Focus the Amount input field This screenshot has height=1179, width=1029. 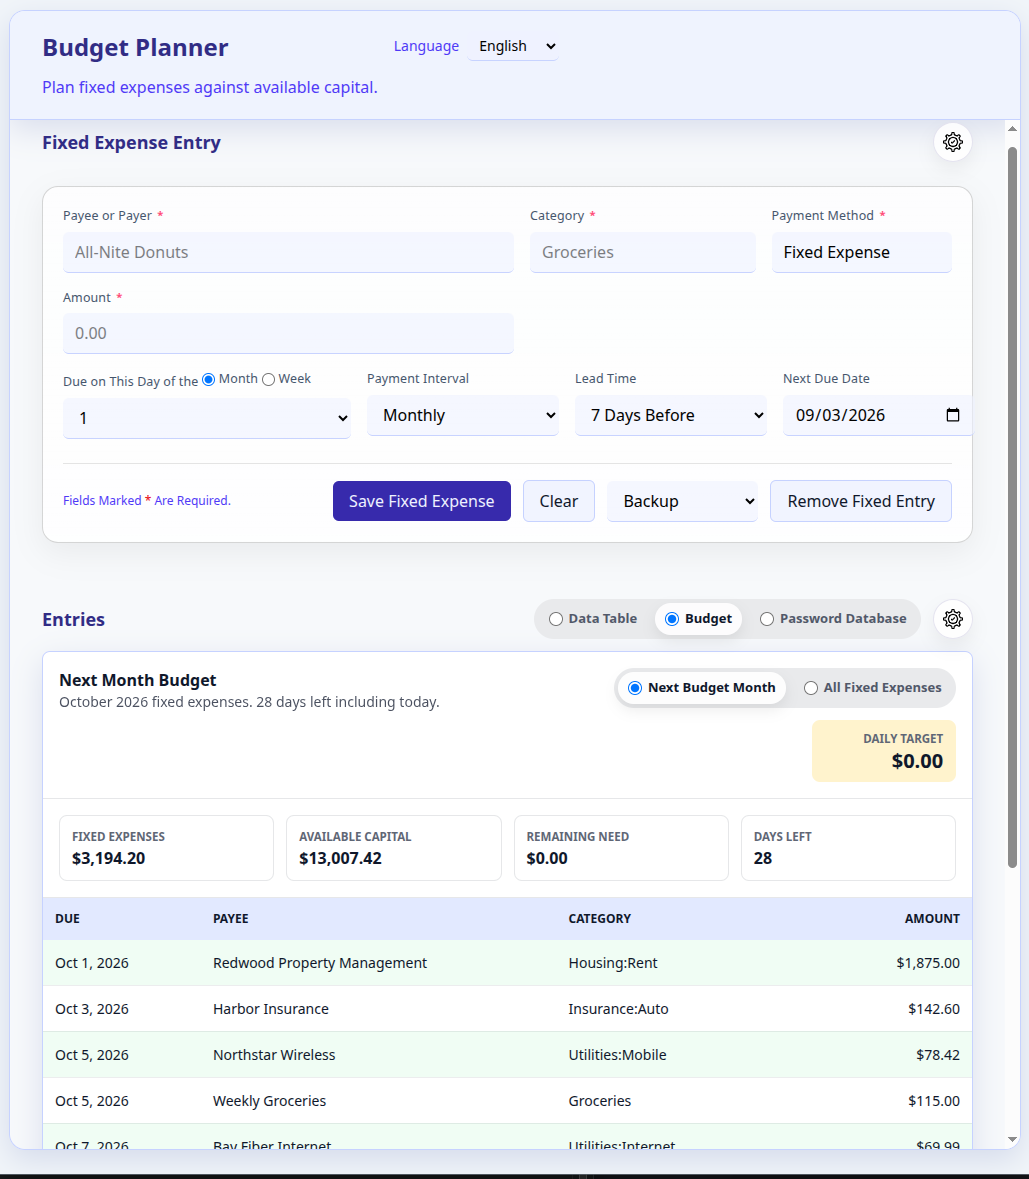289,333
